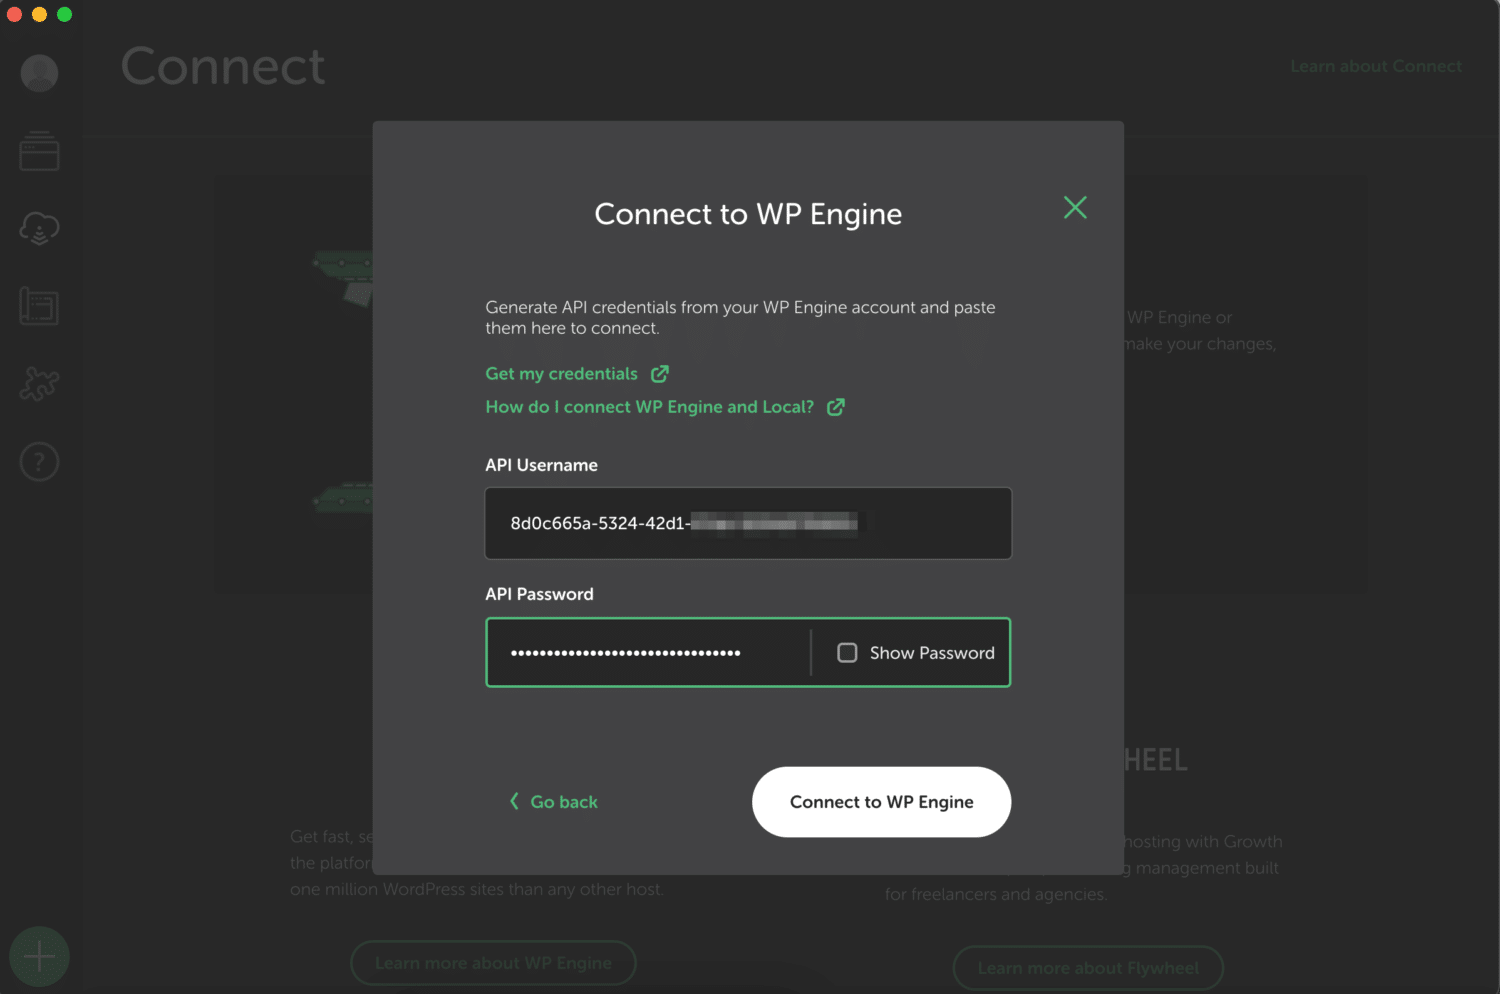Viewport: 1500px width, 994px height.
Task: Click the external link icon beside Get my credentials
Action: tap(660, 374)
